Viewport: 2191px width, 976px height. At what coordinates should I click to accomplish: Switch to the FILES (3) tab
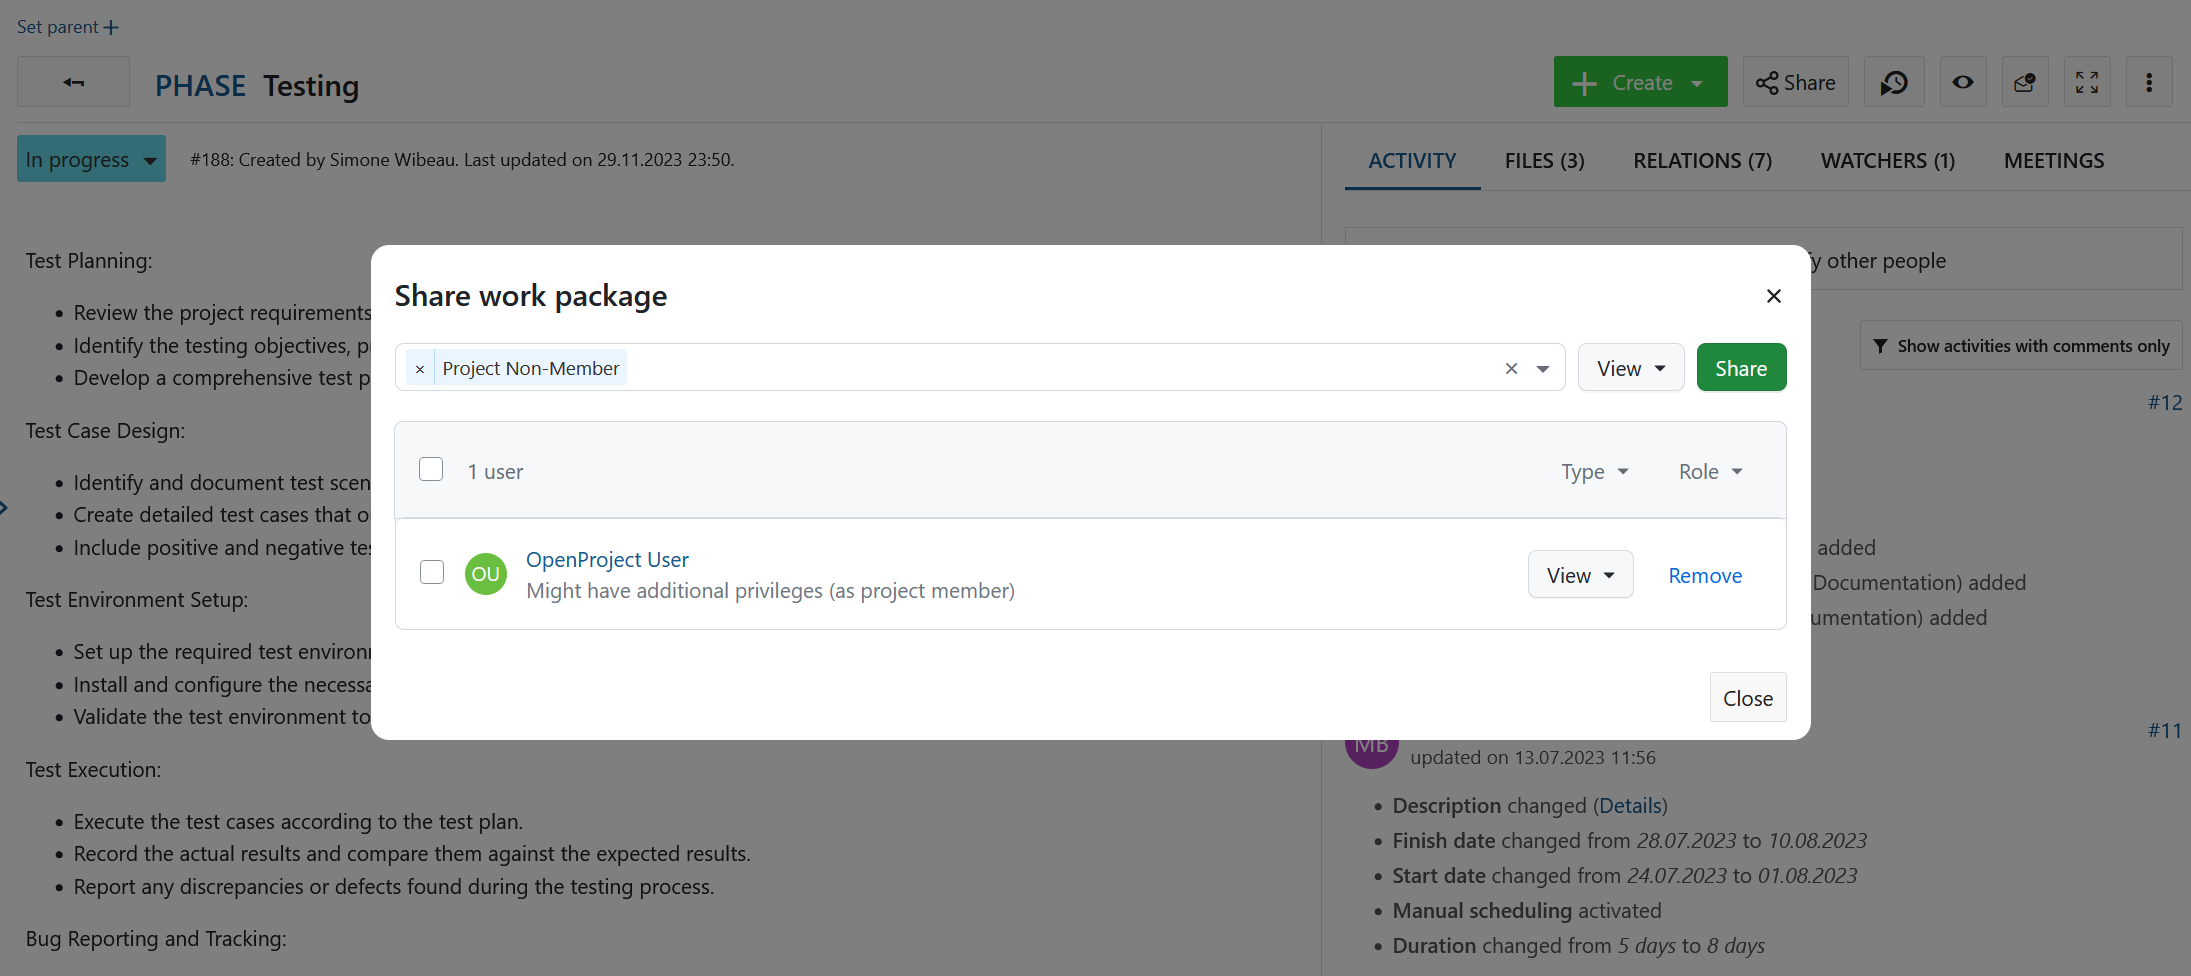click(1545, 161)
